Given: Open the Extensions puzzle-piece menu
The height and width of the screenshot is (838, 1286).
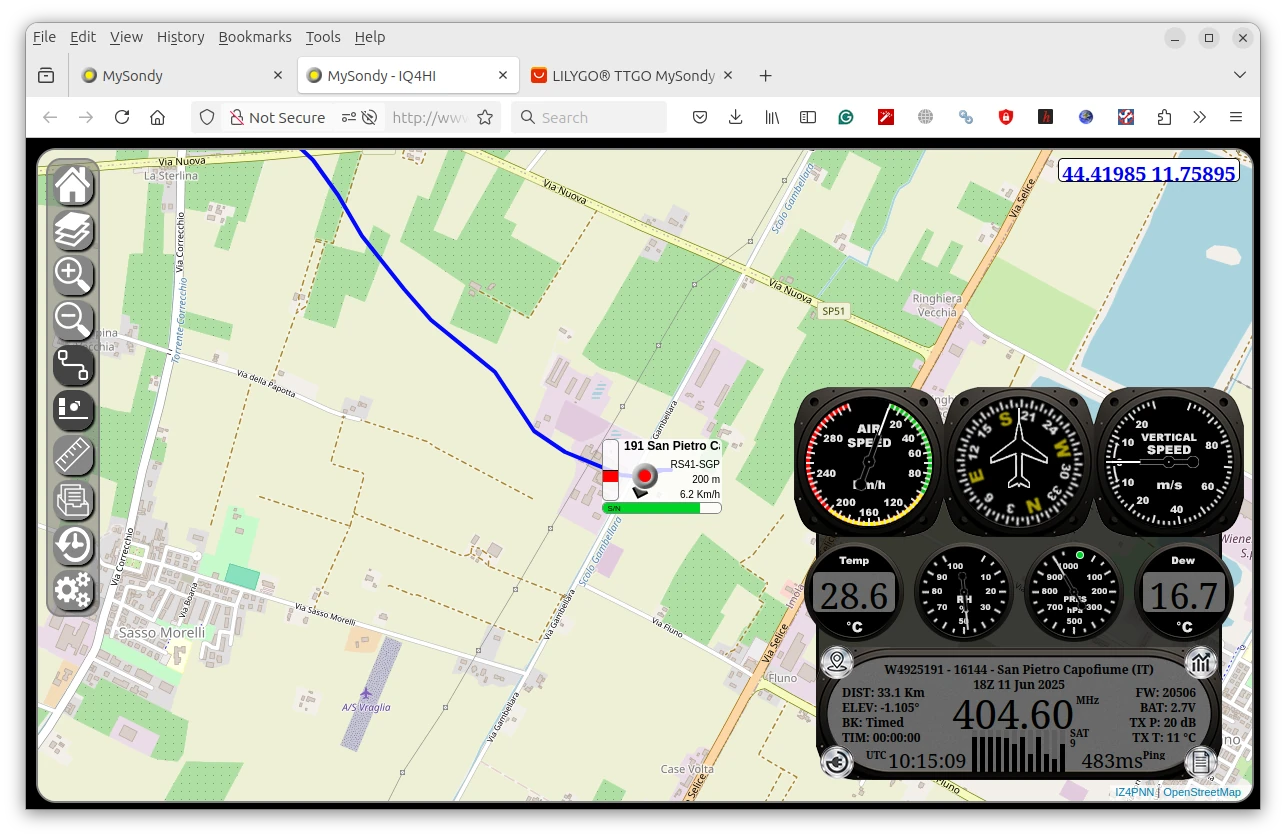Looking at the screenshot, I should tap(1164, 117).
